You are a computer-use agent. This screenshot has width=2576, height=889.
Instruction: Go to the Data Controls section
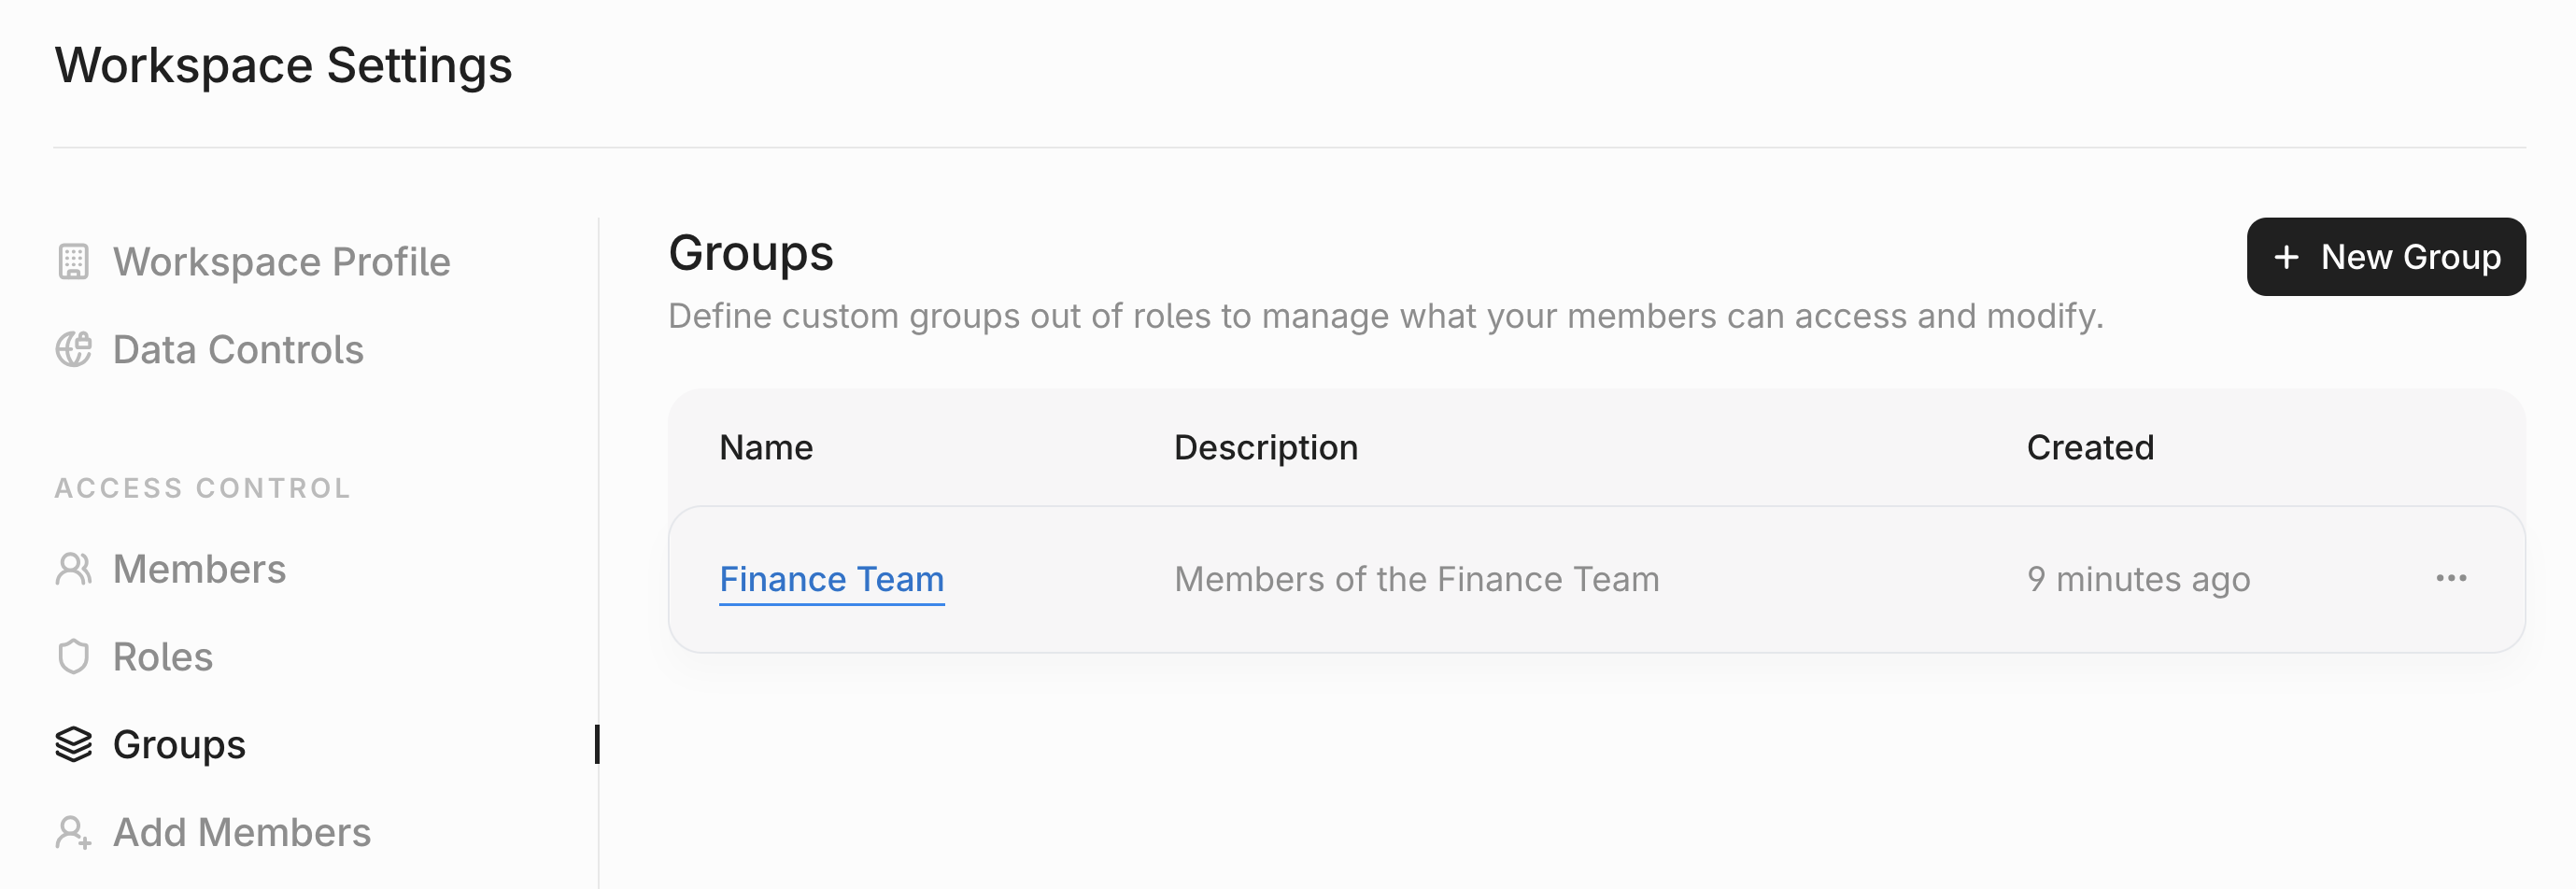tap(238, 350)
